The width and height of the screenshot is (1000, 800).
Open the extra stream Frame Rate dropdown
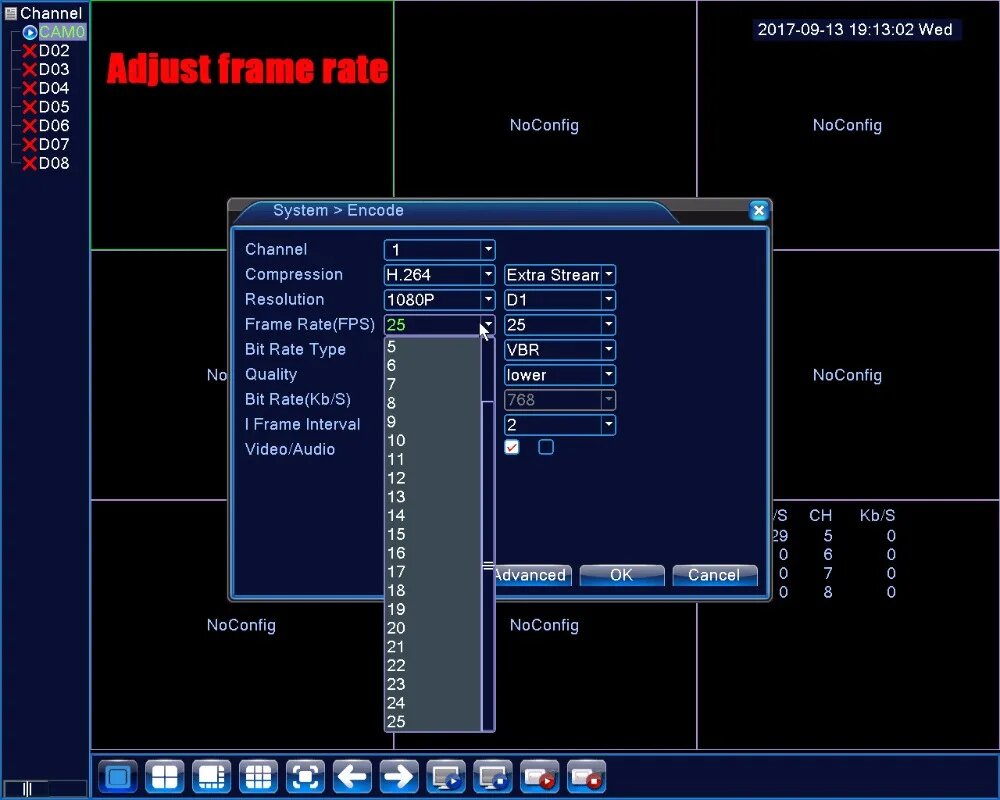click(x=560, y=325)
